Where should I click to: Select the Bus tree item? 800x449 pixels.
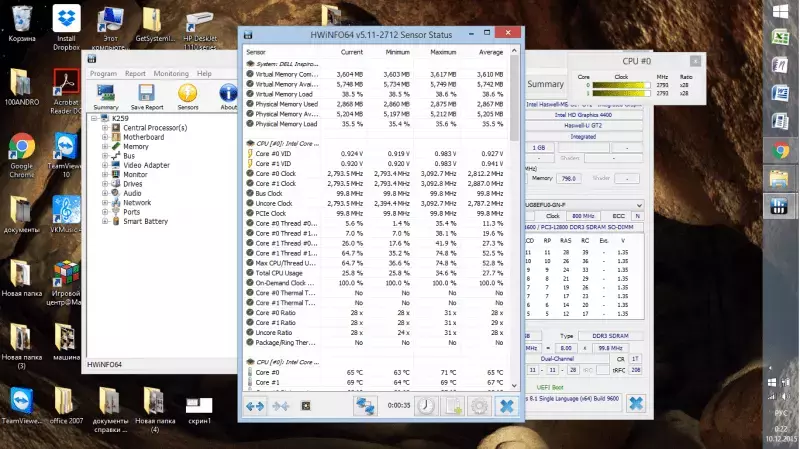(129, 156)
